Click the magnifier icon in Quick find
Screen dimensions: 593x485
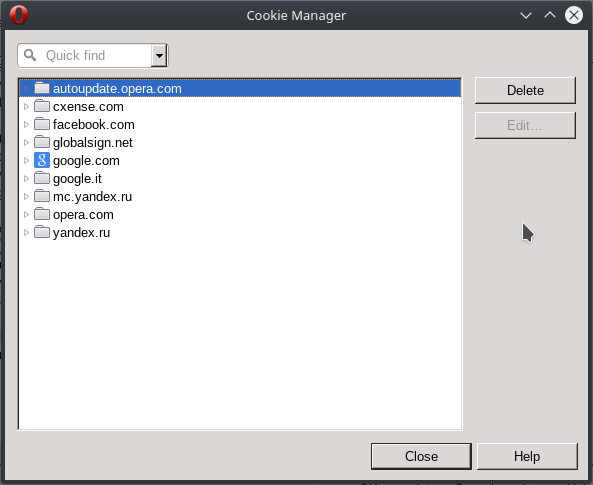pos(30,55)
